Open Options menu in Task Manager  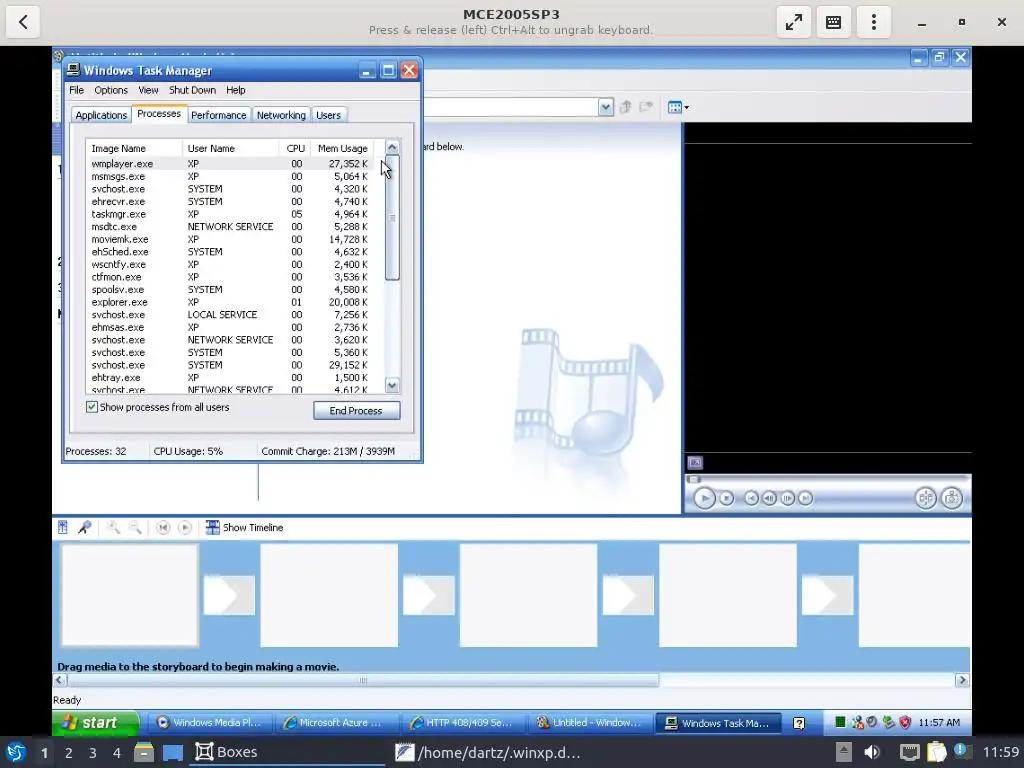pos(111,90)
